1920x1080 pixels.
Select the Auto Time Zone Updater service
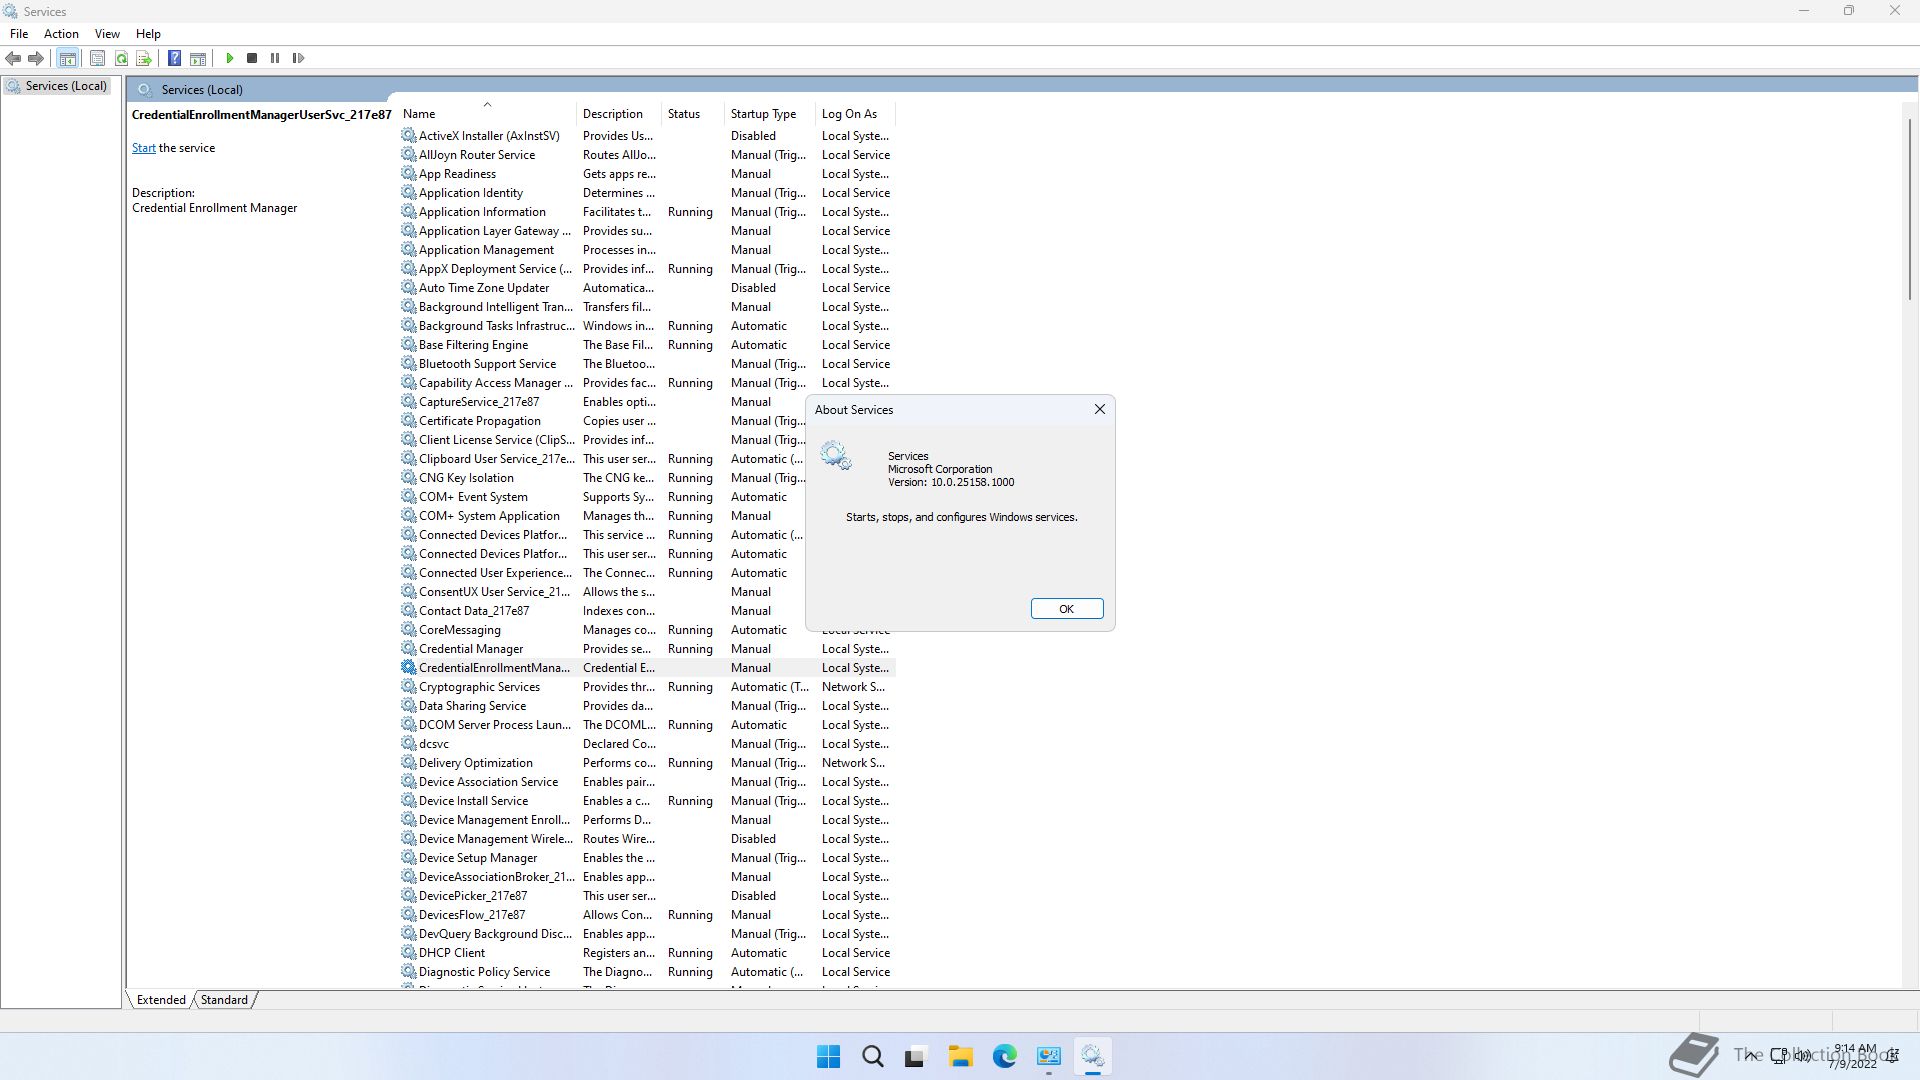[x=647, y=287]
